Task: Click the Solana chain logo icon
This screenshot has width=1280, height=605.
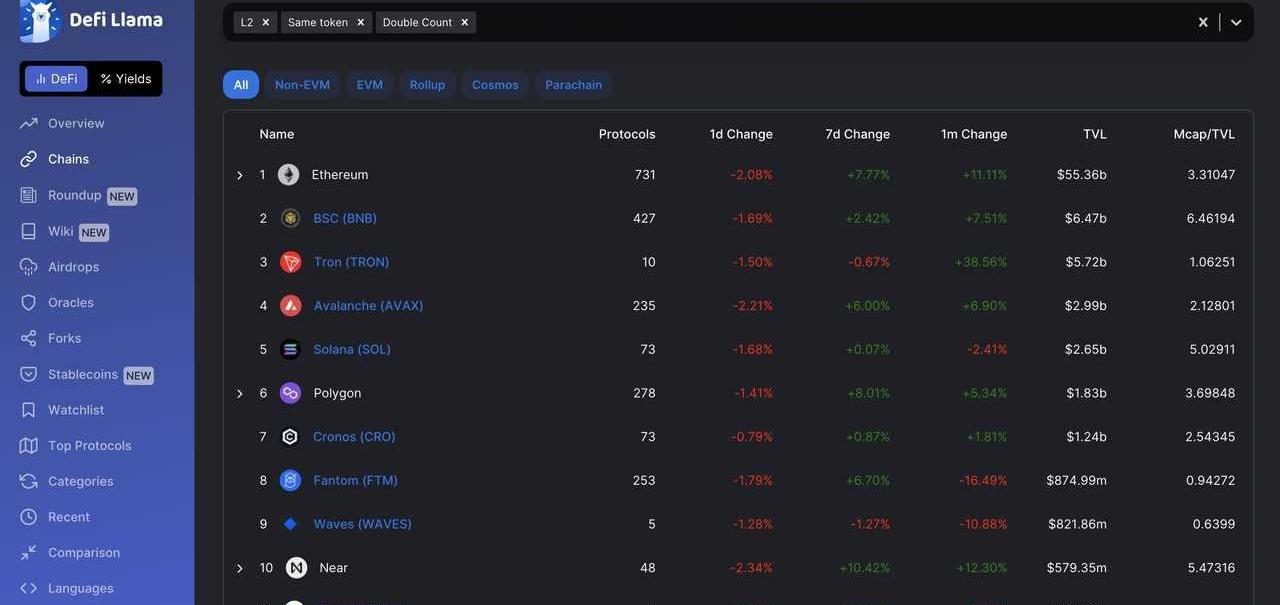Action: pyautogui.click(x=290, y=350)
